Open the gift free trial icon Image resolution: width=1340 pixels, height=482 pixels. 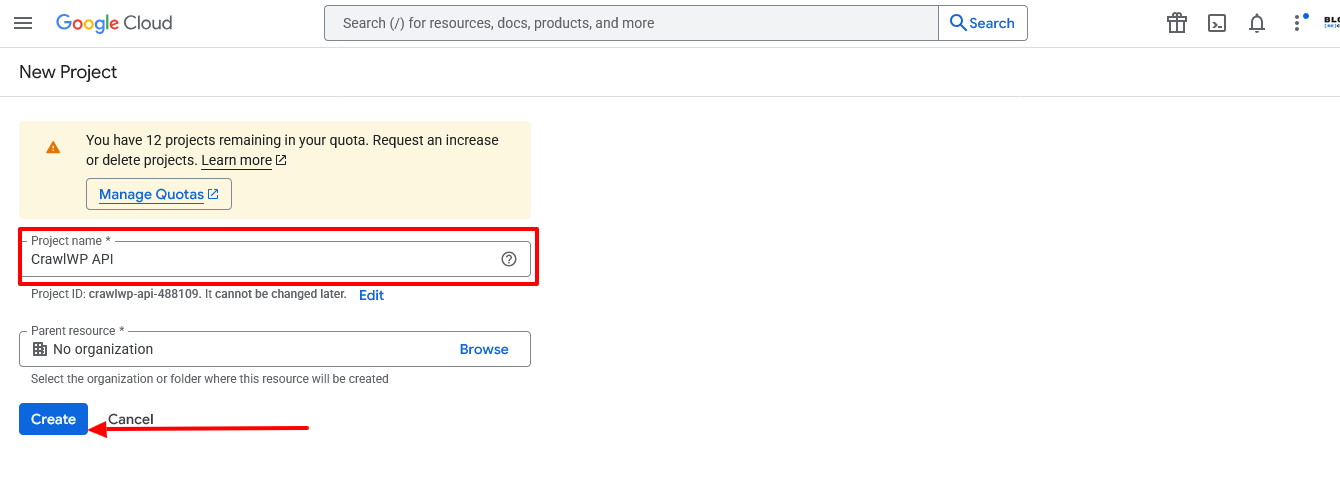1176,23
